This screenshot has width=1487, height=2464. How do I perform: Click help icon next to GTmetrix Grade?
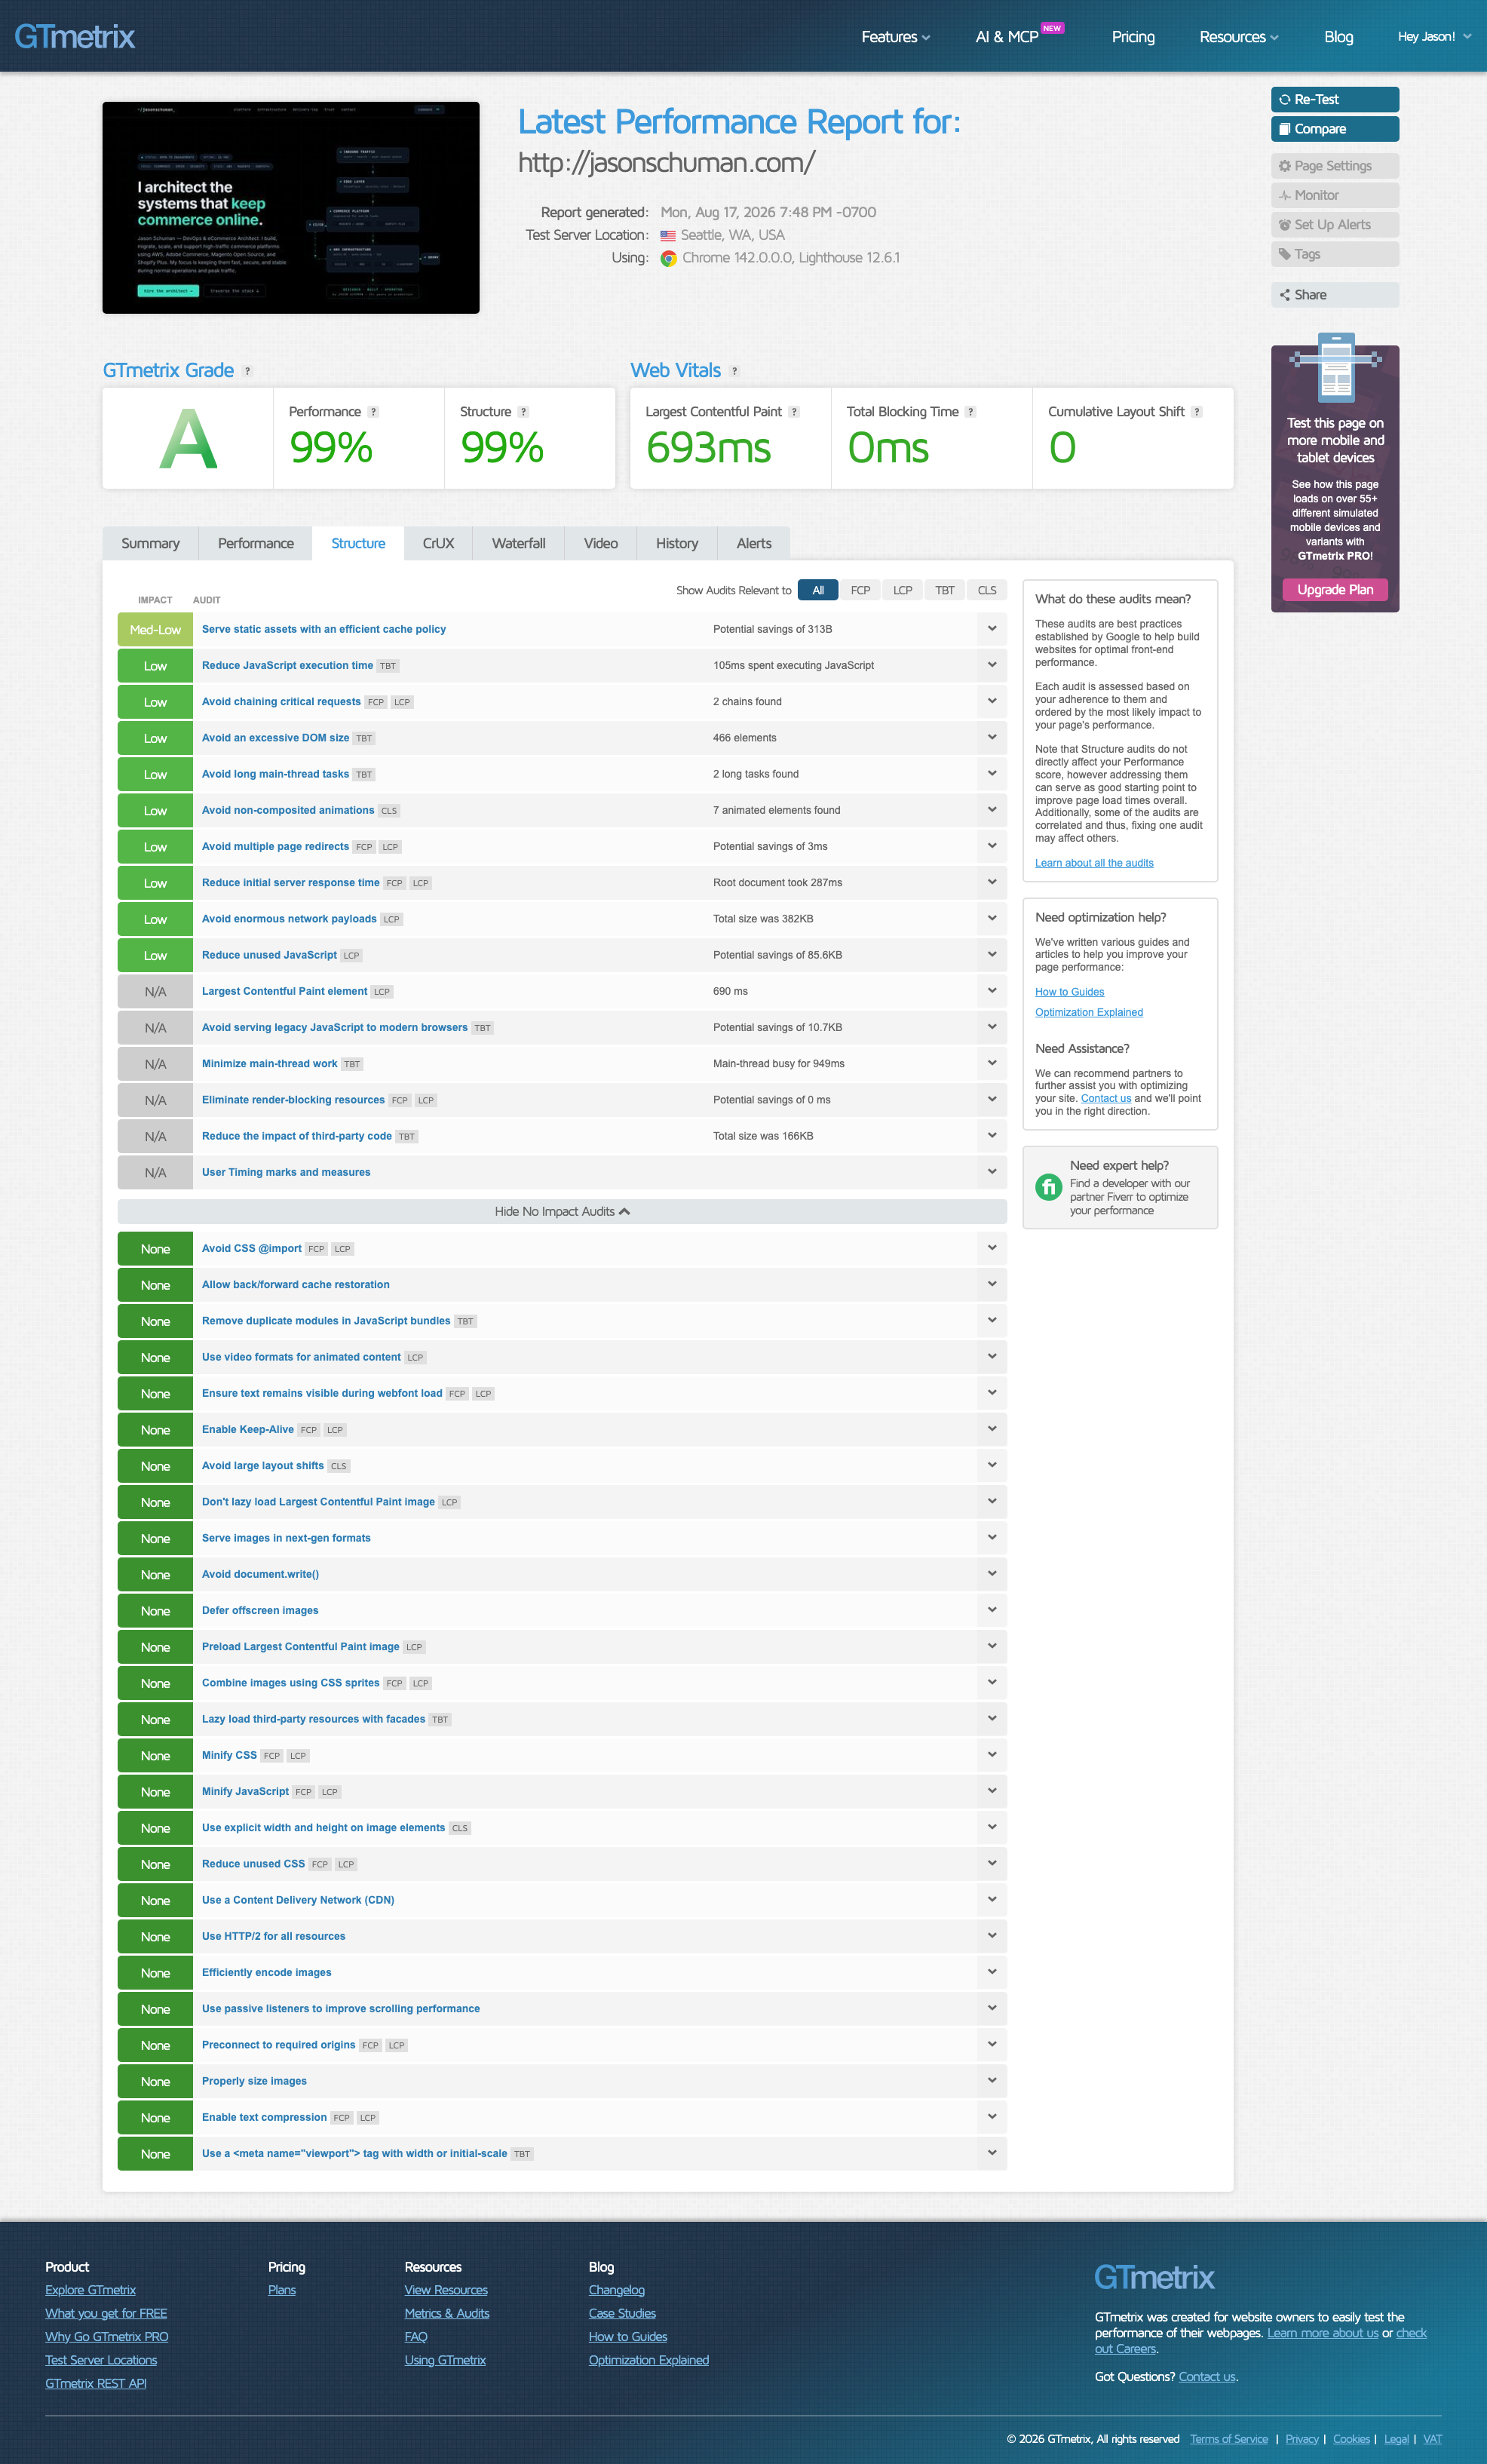pos(248,371)
